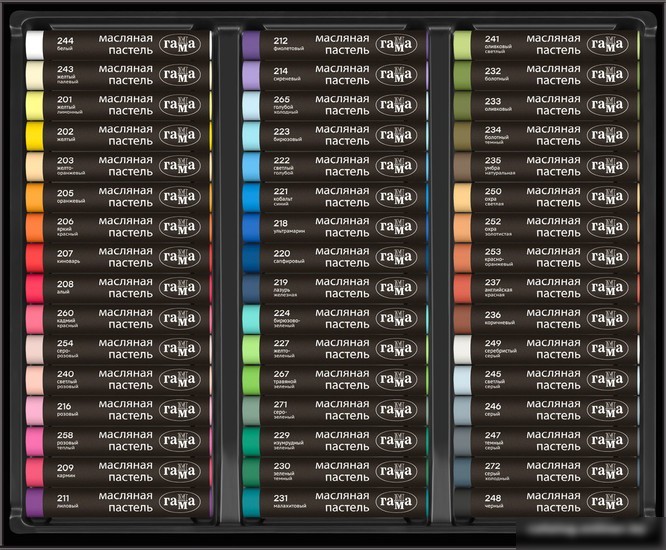
Task: Click the Гамма logo on pastel 248
Action: [x=607, y=502]
